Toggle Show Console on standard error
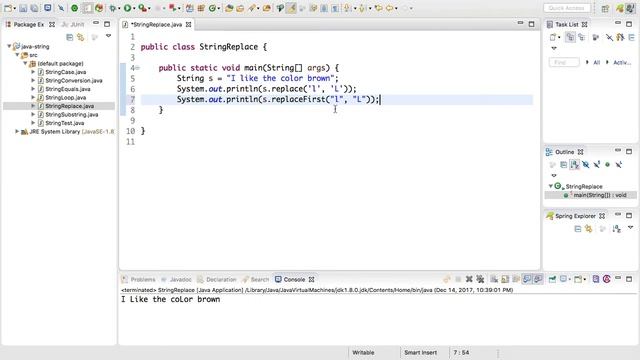The image size is (640, 360). click(x=538, y=279)
